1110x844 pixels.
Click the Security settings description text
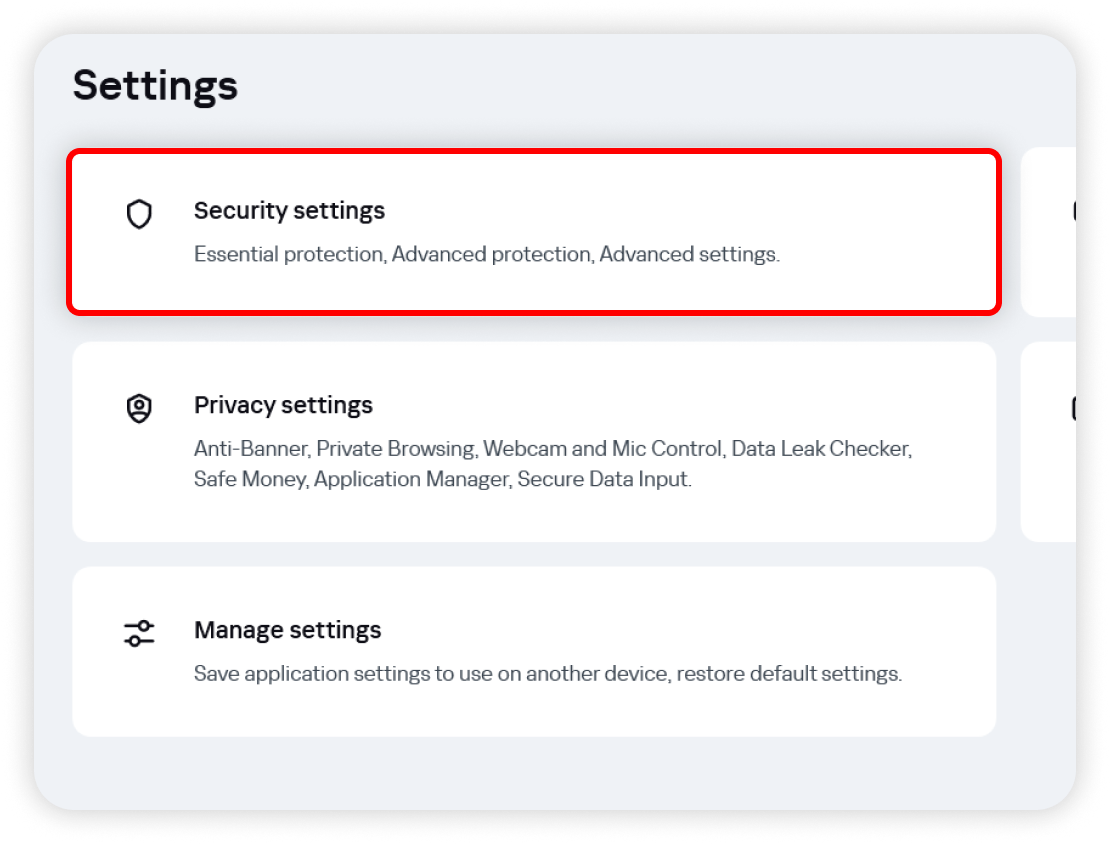pyautogui.click(x=486, y=254)
